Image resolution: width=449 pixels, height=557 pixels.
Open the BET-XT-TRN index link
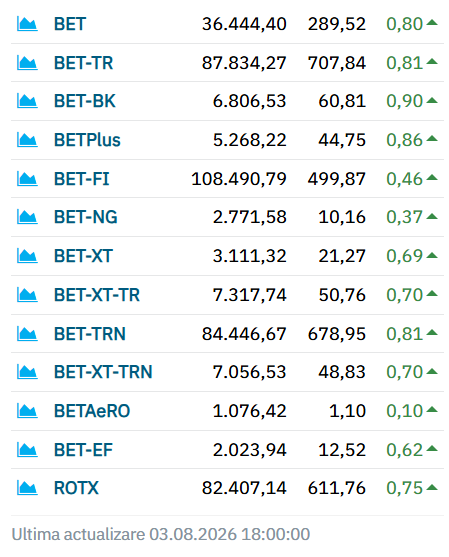click(x=103, y=372)
